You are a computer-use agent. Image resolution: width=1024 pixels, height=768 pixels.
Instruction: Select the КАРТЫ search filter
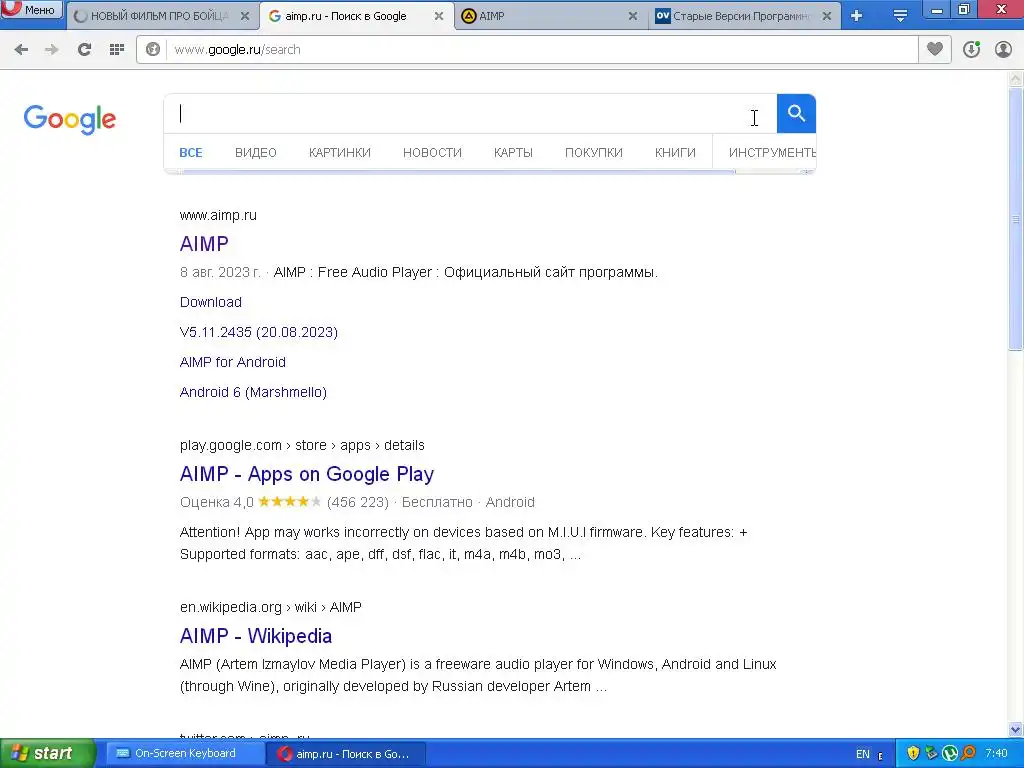pyautogui.click(x=513, y=153)
